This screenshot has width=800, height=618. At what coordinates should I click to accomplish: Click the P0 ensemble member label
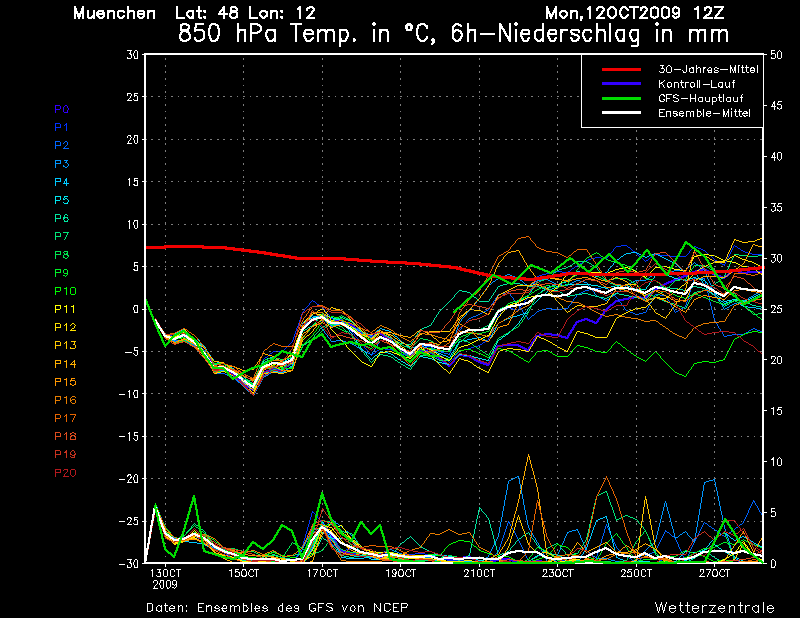coord(61,109)
